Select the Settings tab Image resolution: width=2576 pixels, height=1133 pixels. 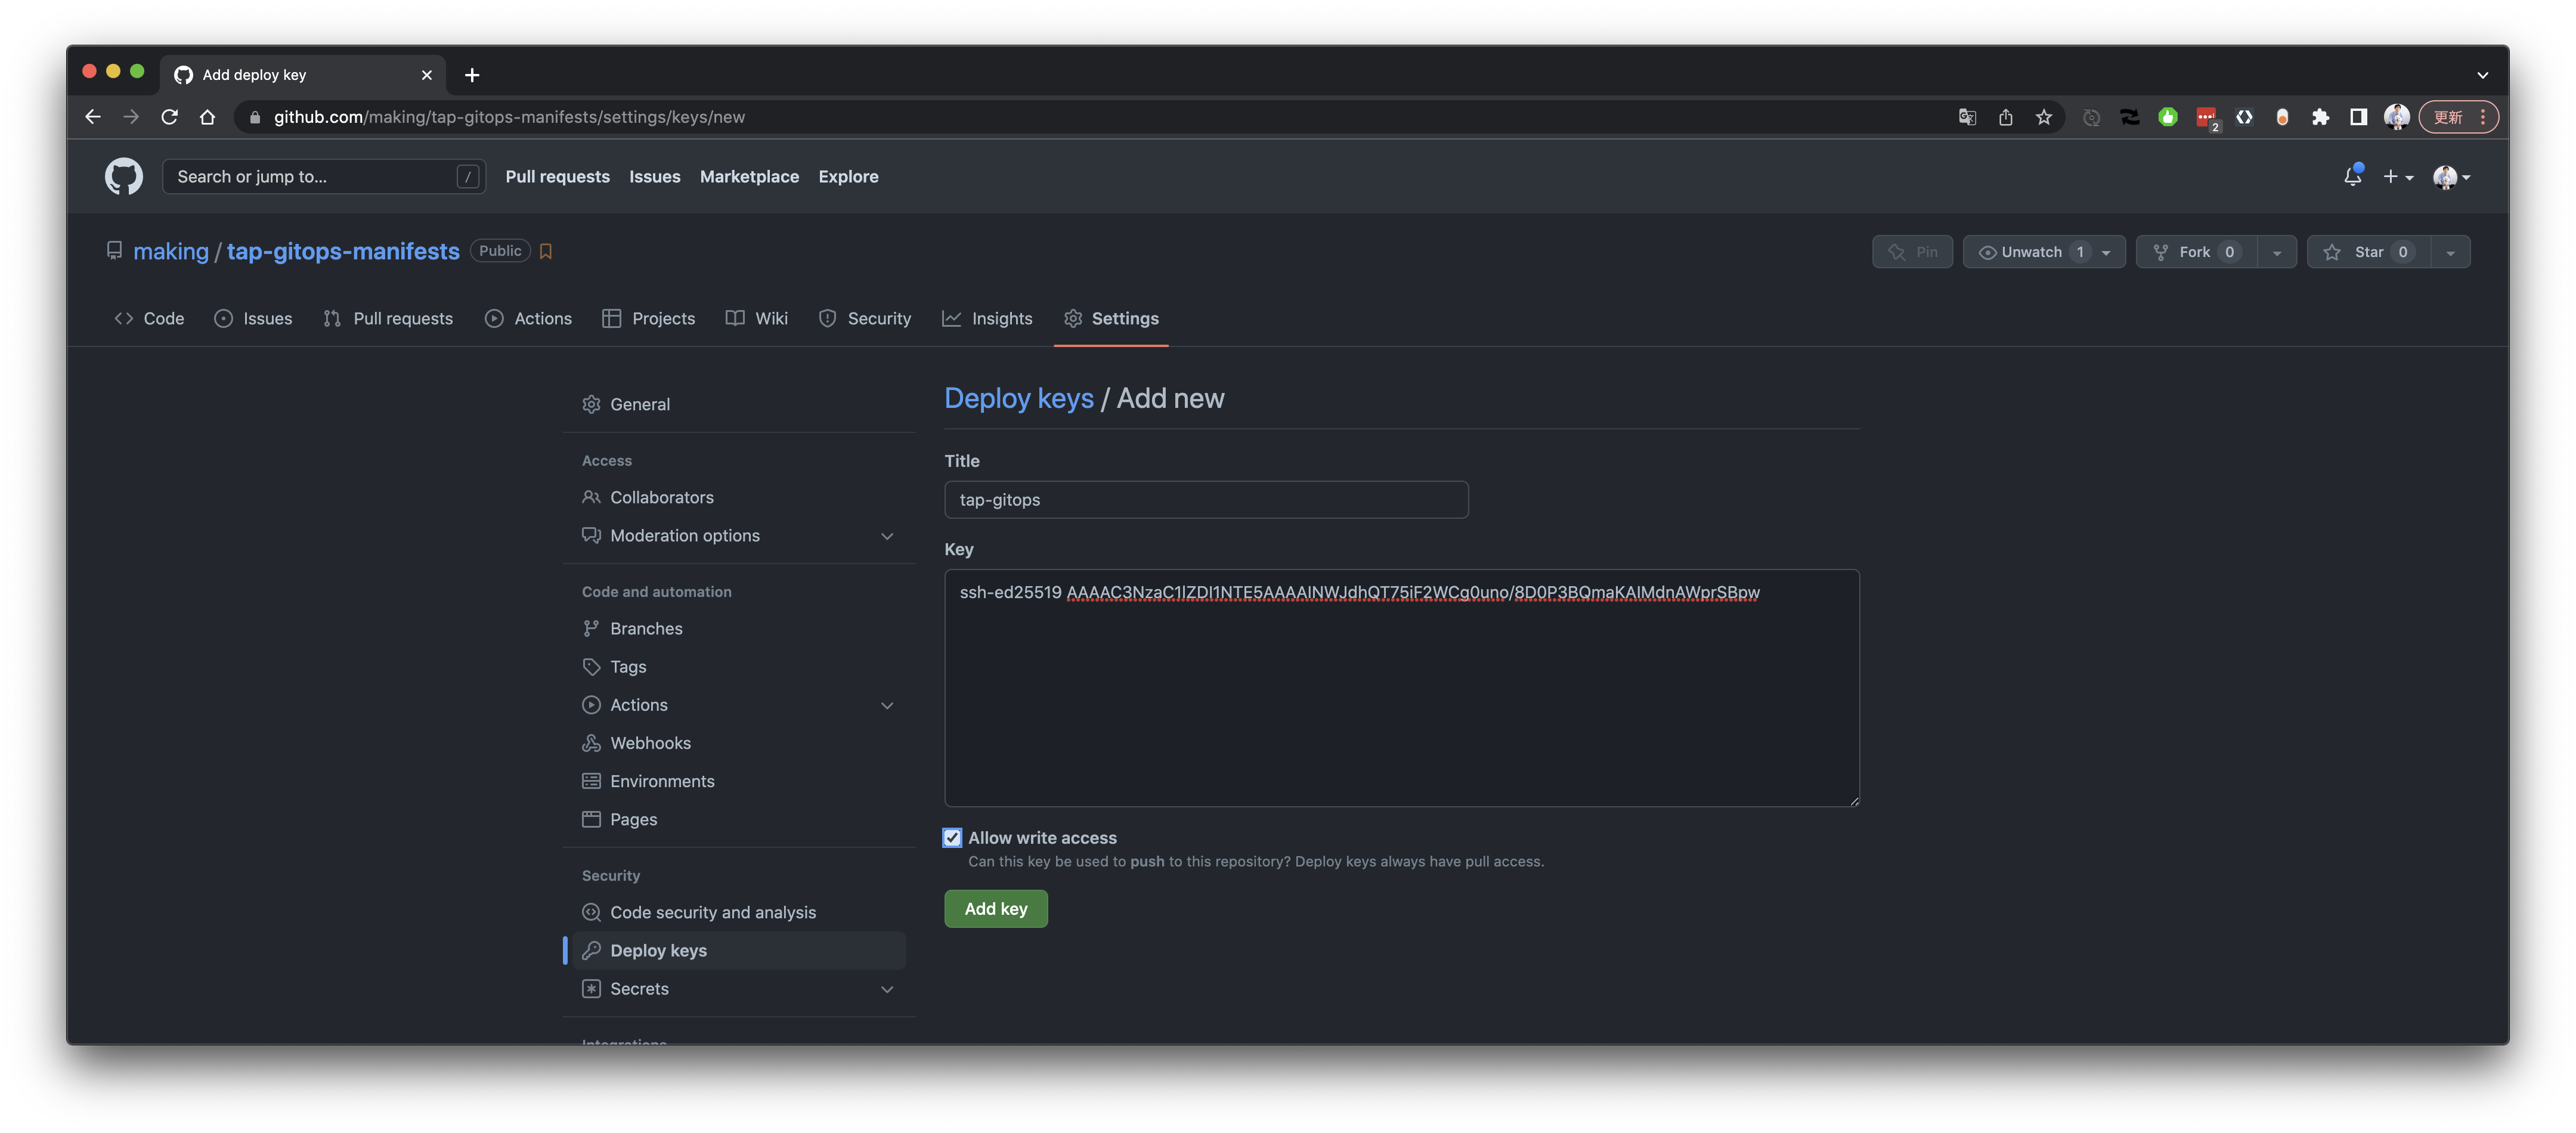coord(1111,319)
